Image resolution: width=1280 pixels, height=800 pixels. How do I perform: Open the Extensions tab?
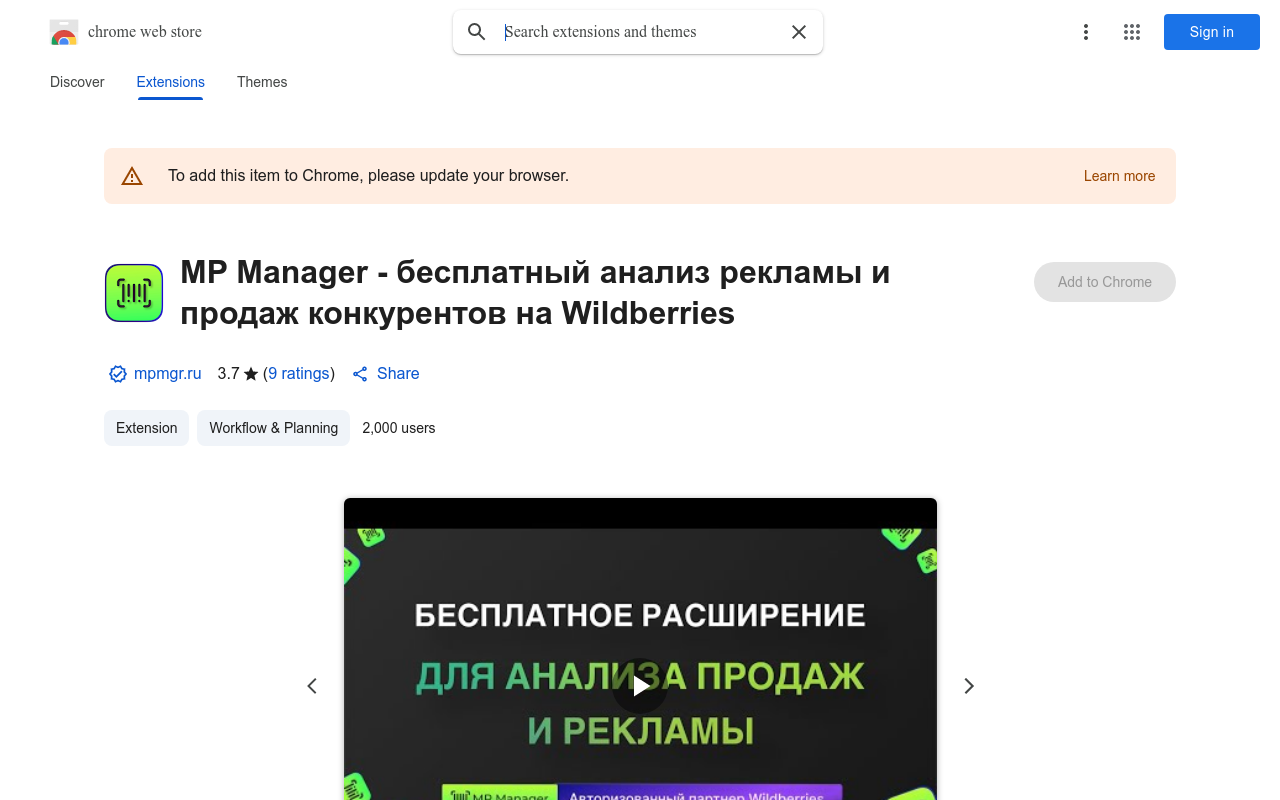[171, 82]
